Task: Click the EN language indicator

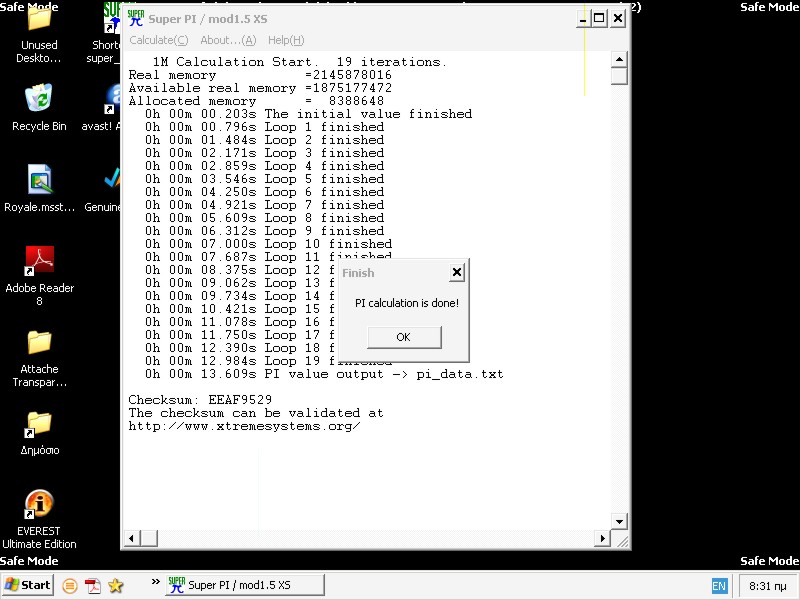Action: coord(719,586)
